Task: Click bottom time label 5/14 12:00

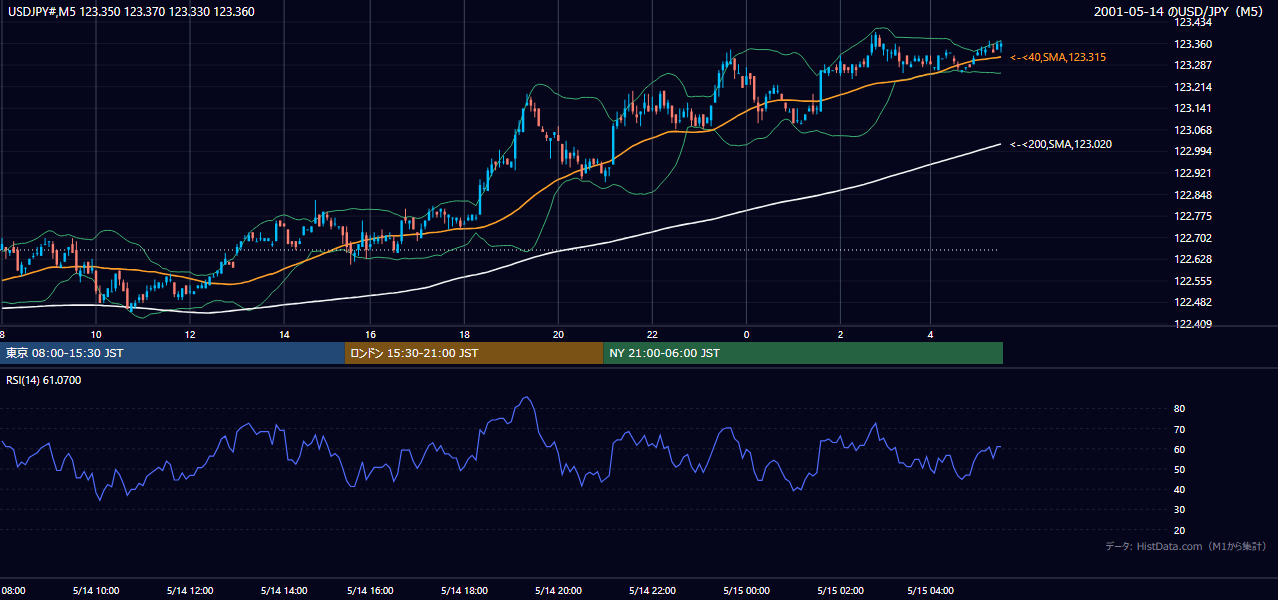Action: pos(189,591)
